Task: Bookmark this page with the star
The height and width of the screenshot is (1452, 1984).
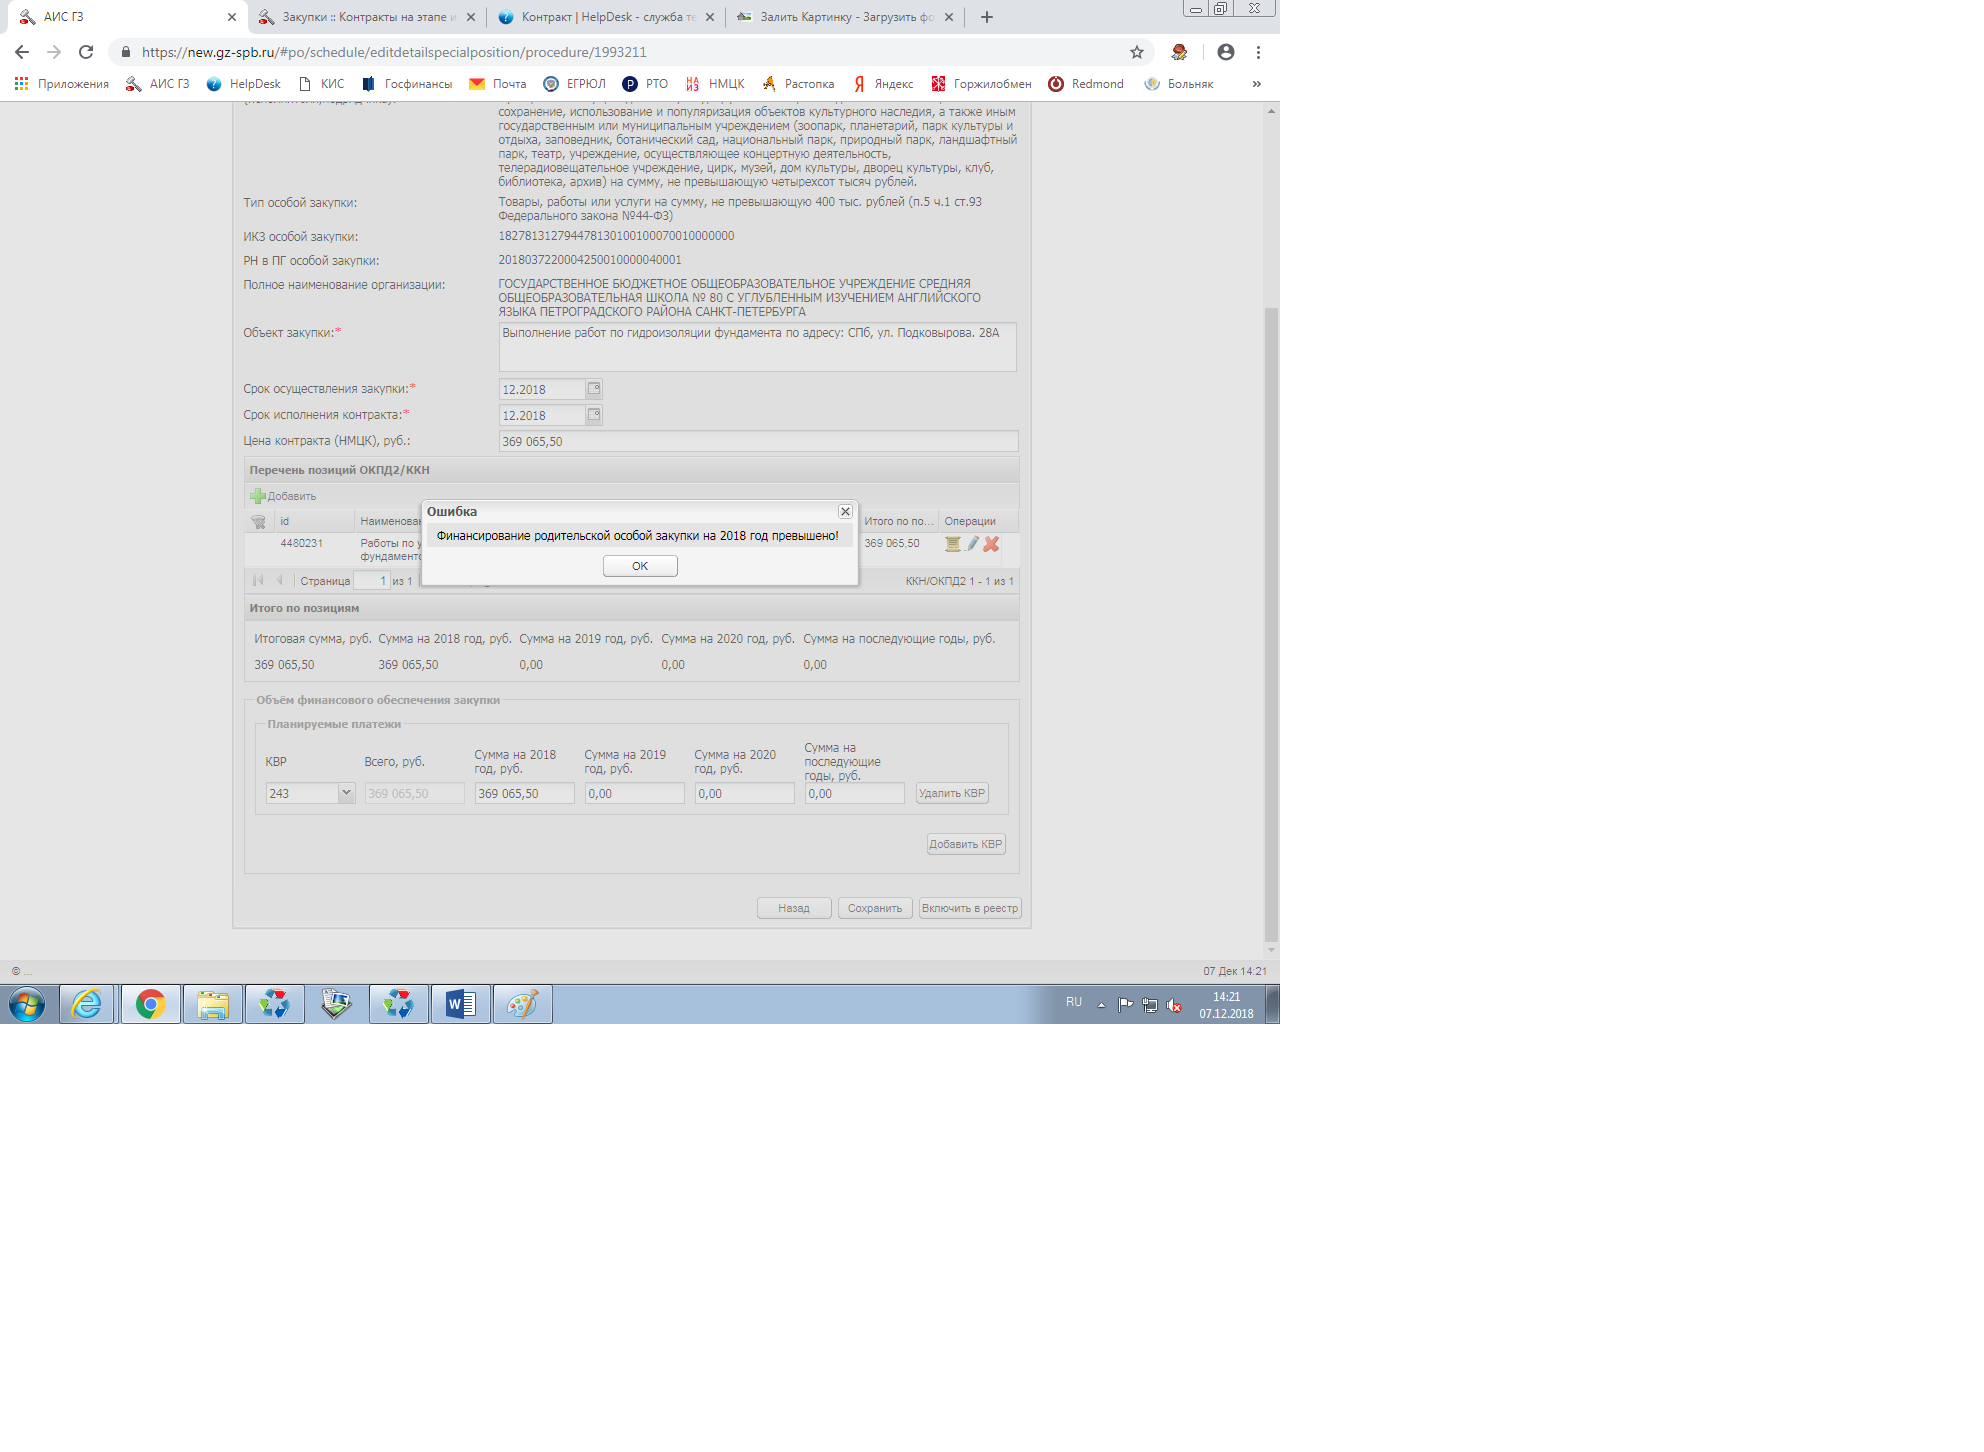Action: (x=1137, y=52)
